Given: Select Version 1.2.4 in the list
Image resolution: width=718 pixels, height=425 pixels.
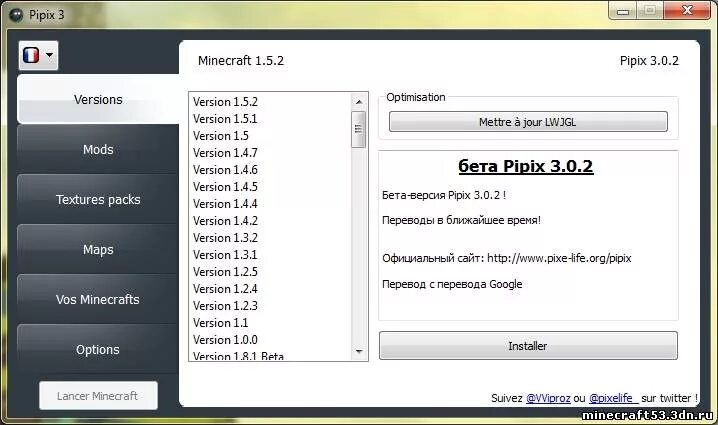Looking at the screenshot, I should 270,289.
